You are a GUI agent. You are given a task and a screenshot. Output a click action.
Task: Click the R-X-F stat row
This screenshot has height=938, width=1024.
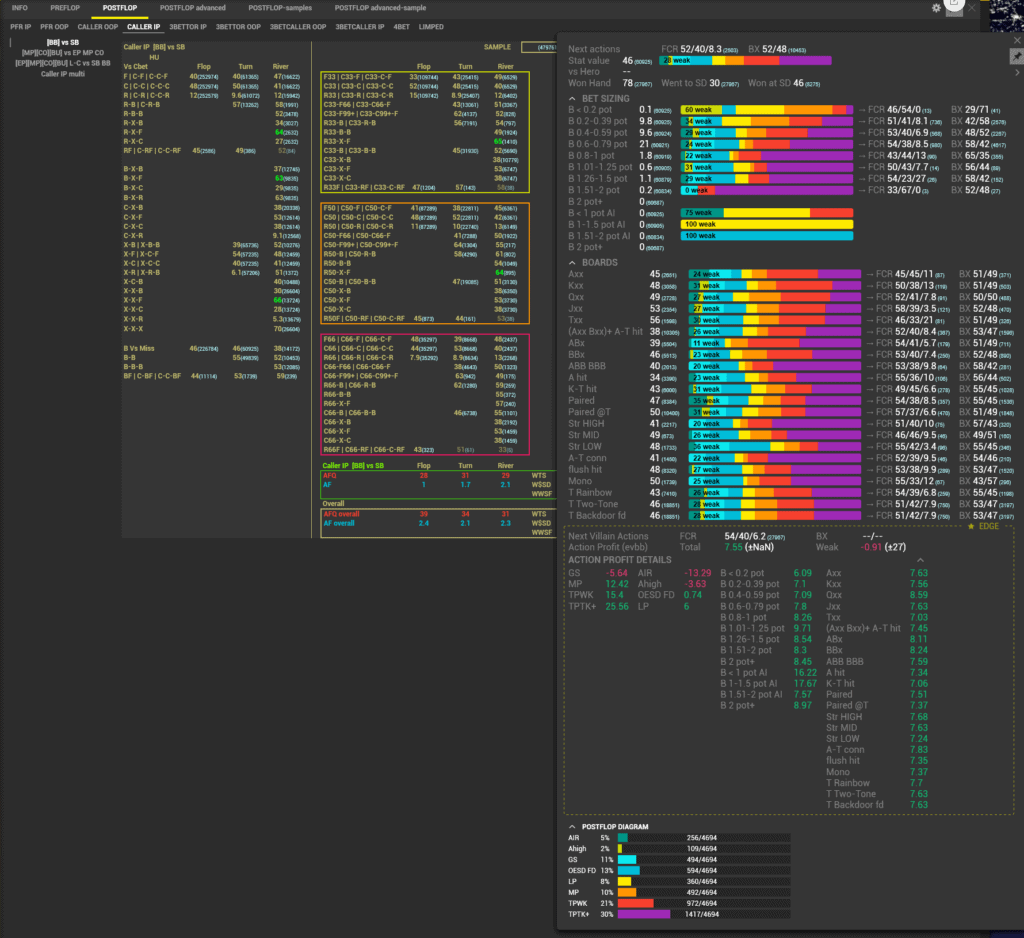(x=212, y=132)
